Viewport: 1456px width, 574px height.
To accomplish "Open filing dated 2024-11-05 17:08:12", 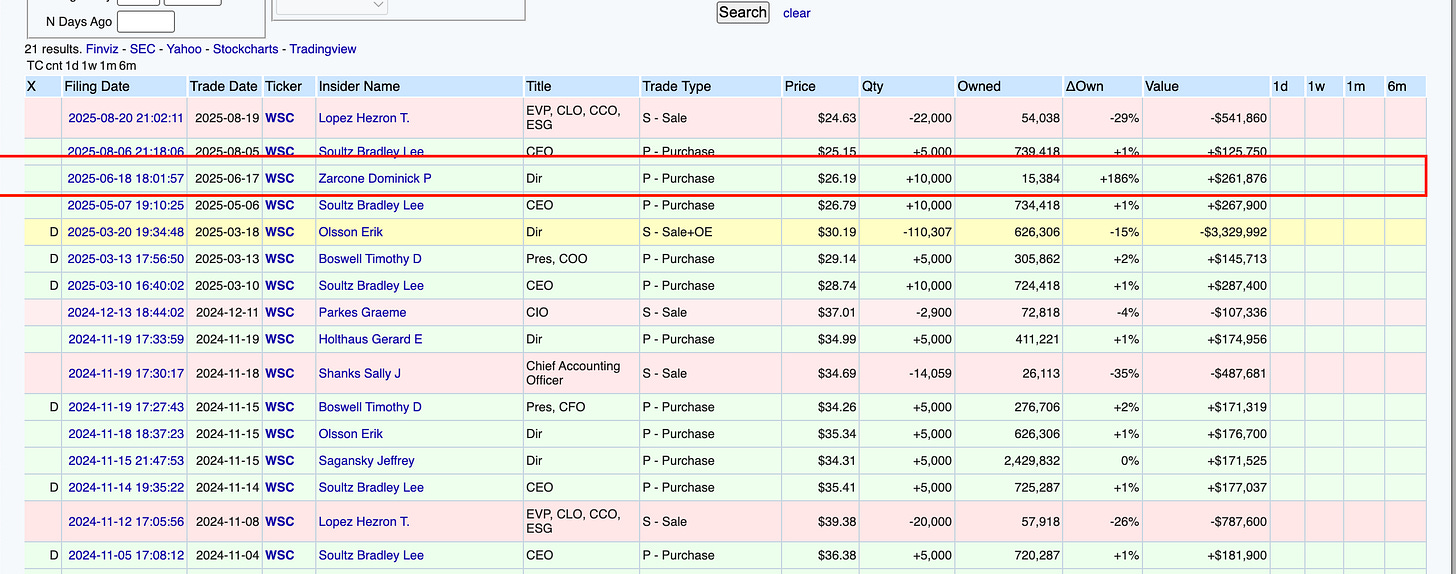I will [126, 556].
